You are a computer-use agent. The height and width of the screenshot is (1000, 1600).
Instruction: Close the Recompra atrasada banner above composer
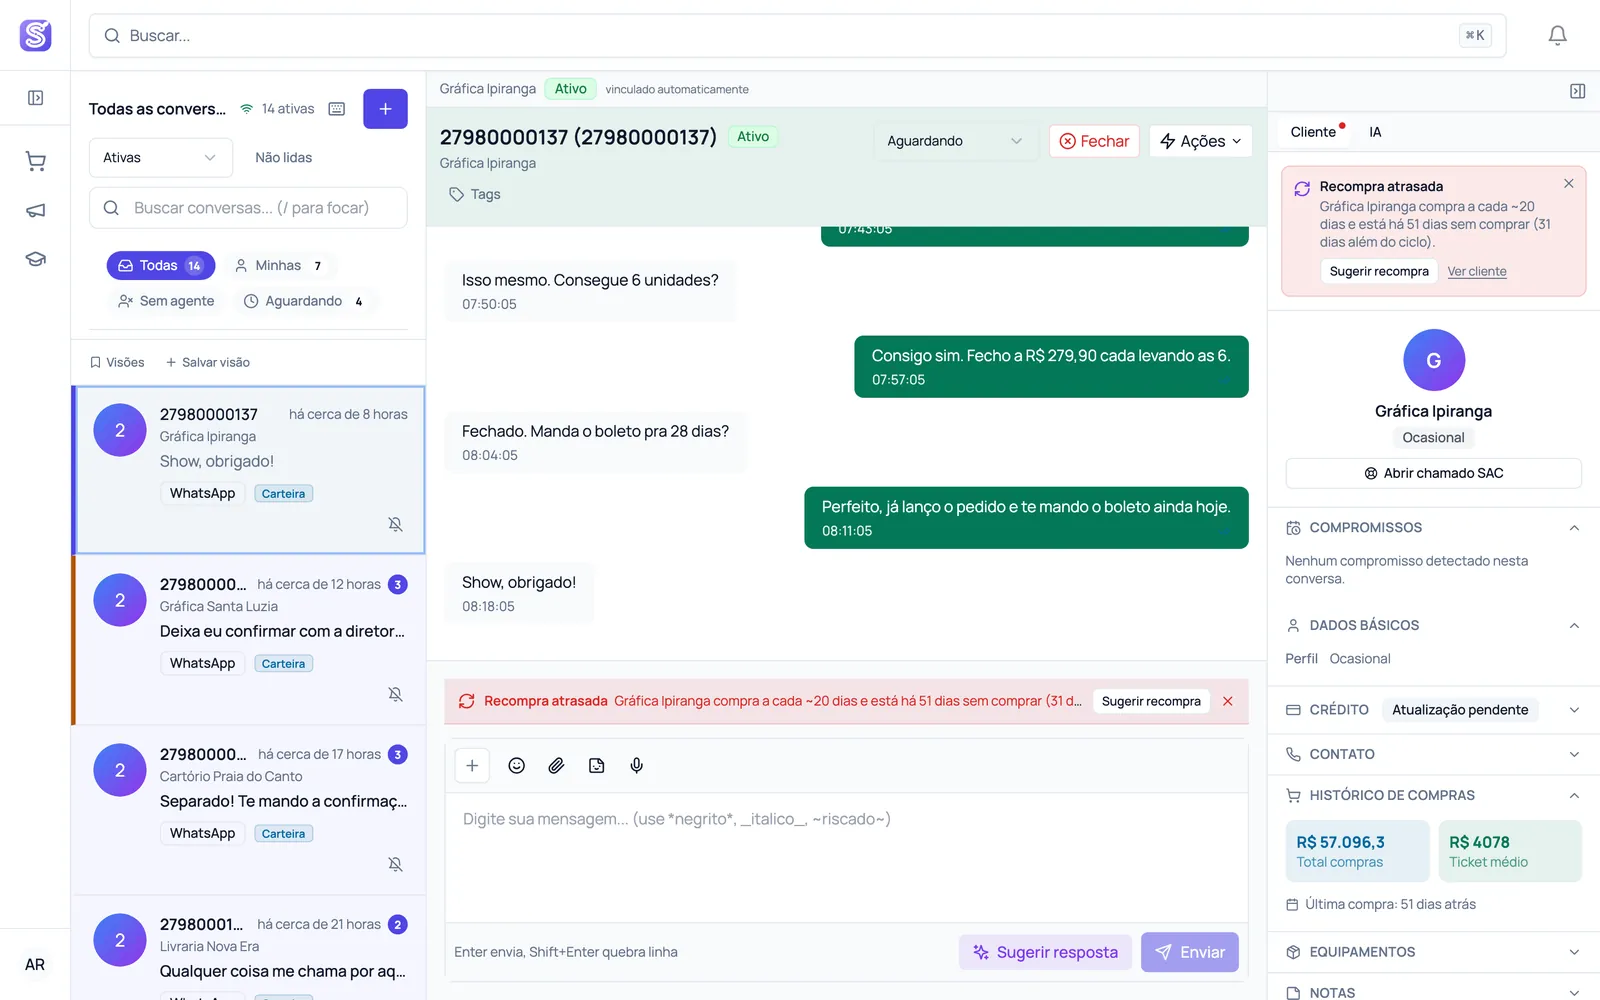(x=1228, y=701)
